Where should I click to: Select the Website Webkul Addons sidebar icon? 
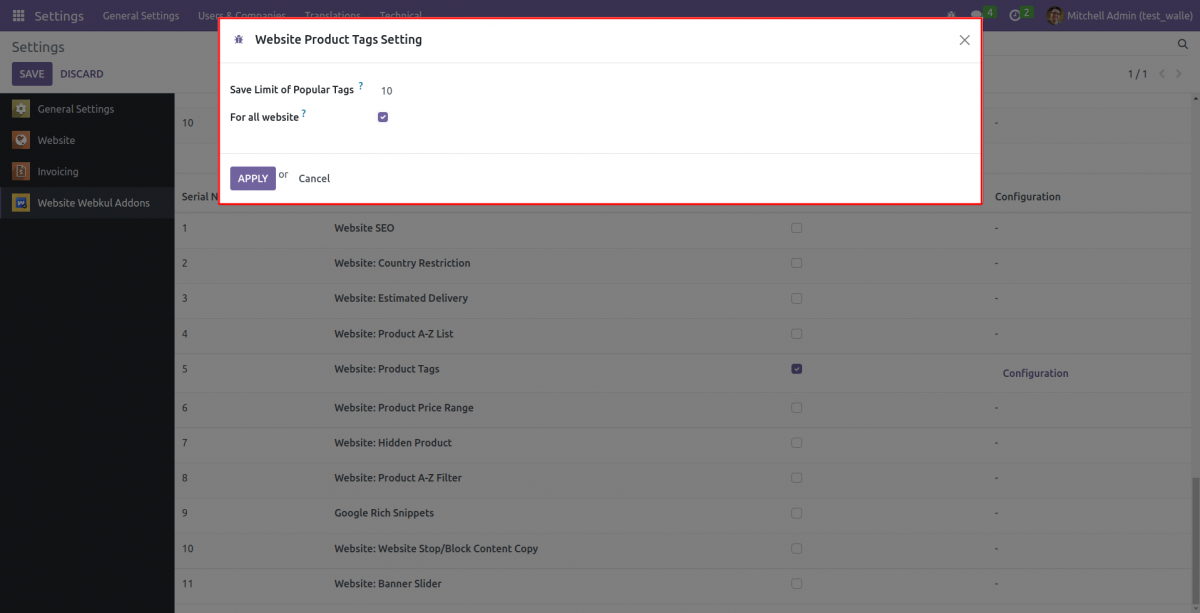[21, 202]
